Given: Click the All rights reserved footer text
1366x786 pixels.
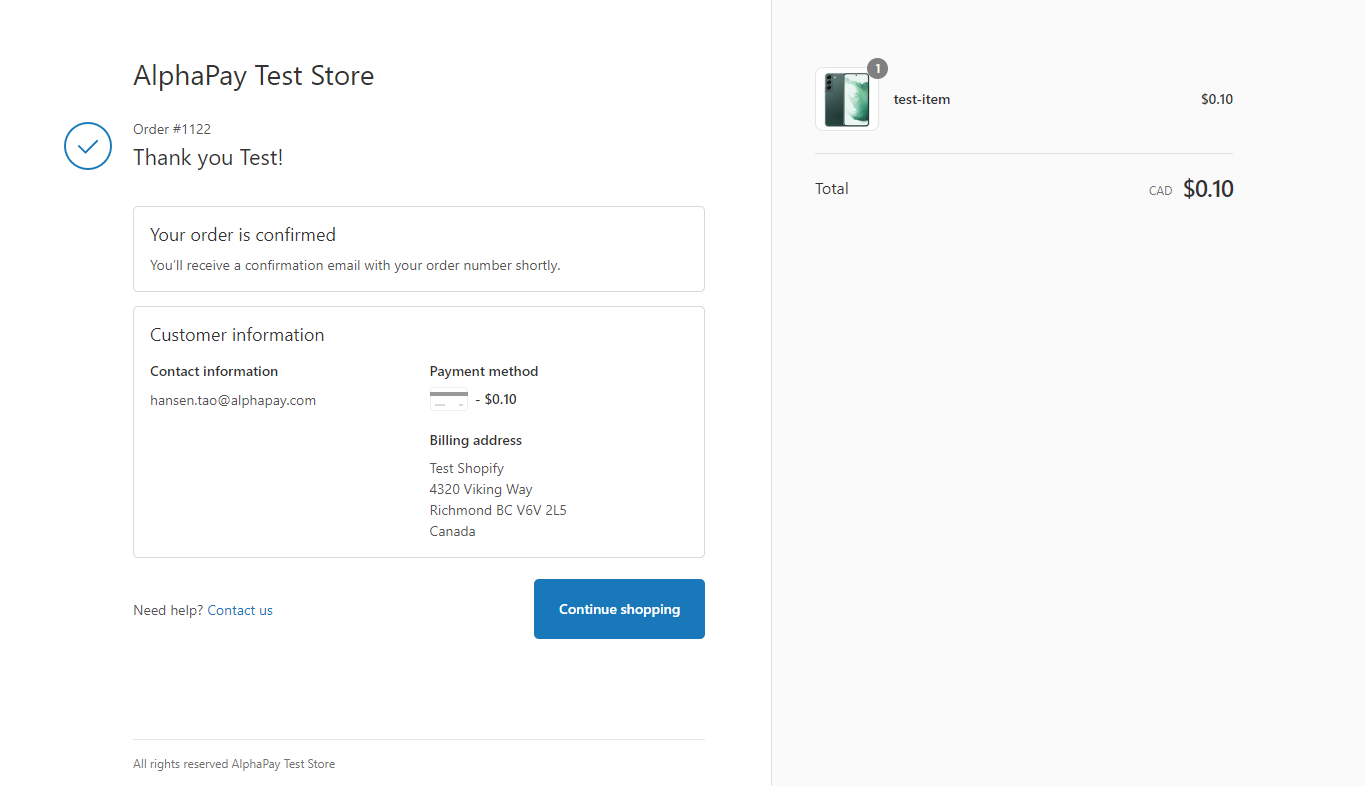Looking at the screenshot, I should 234,764.
